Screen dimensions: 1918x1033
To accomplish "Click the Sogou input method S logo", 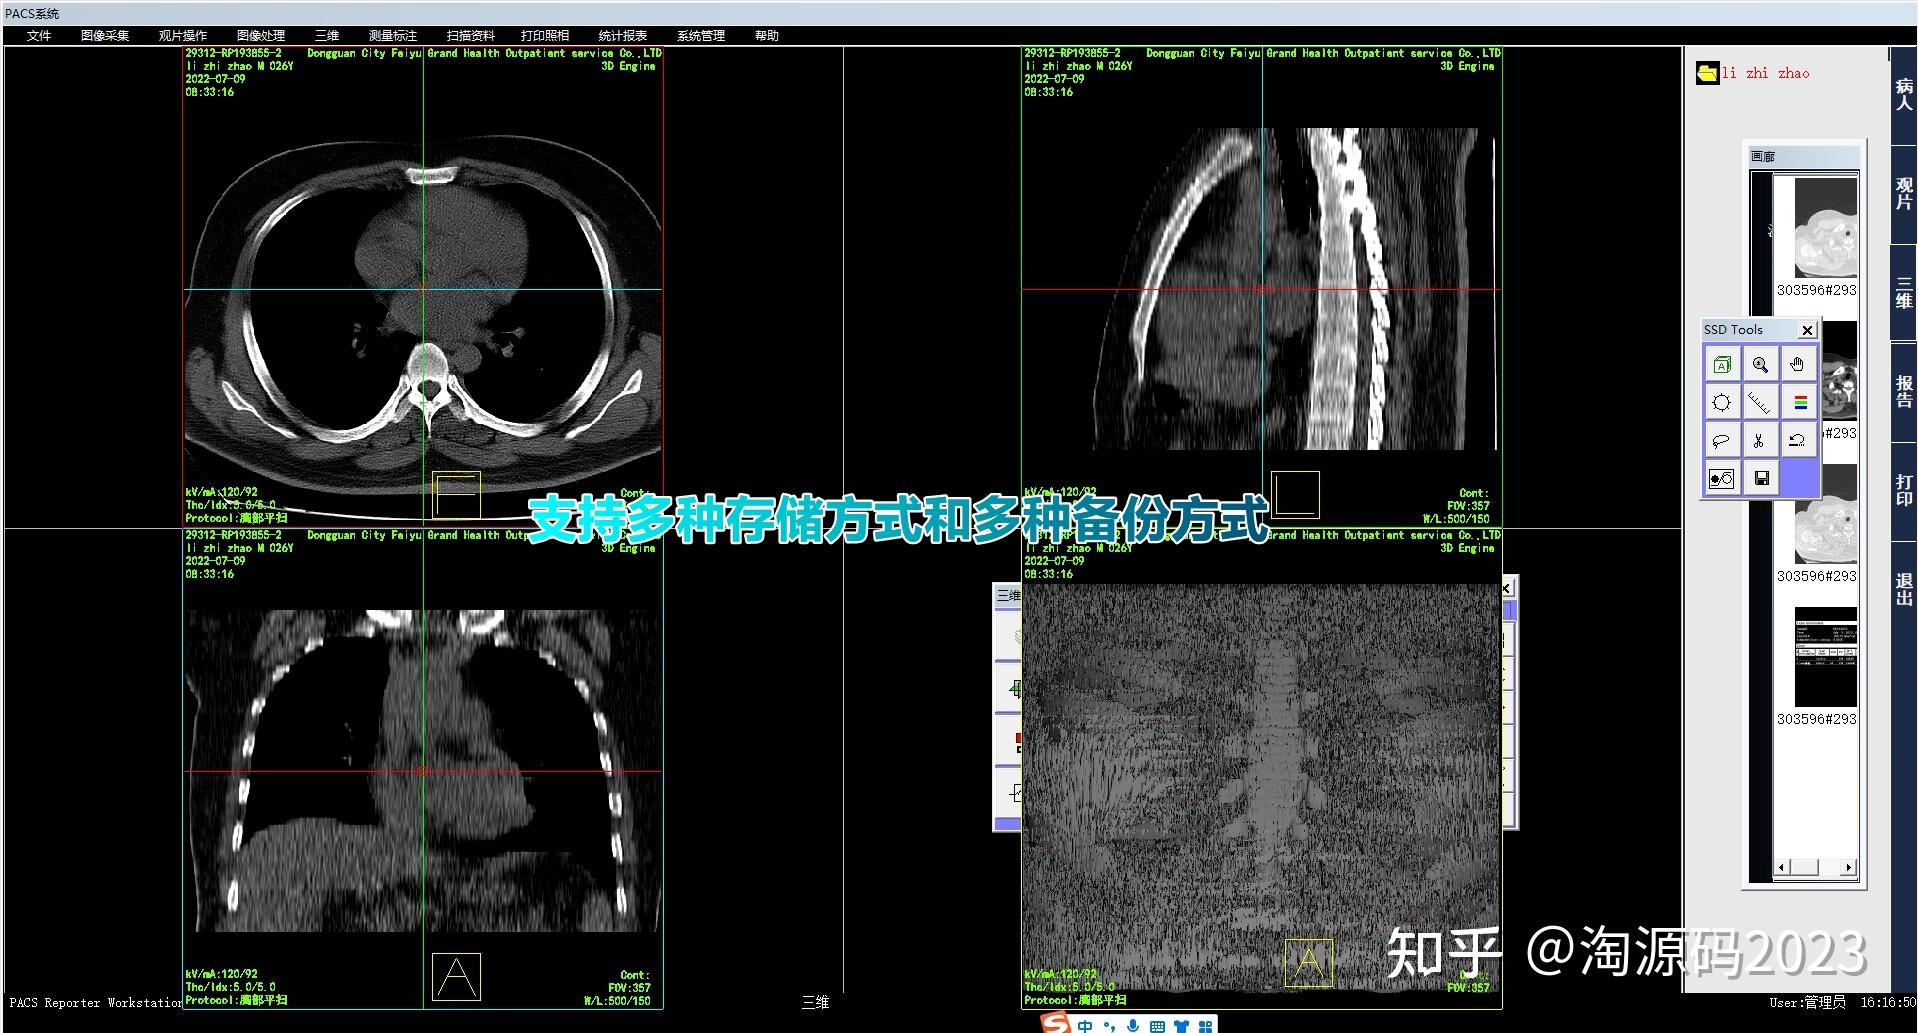I will (x=1055, y=1024).
